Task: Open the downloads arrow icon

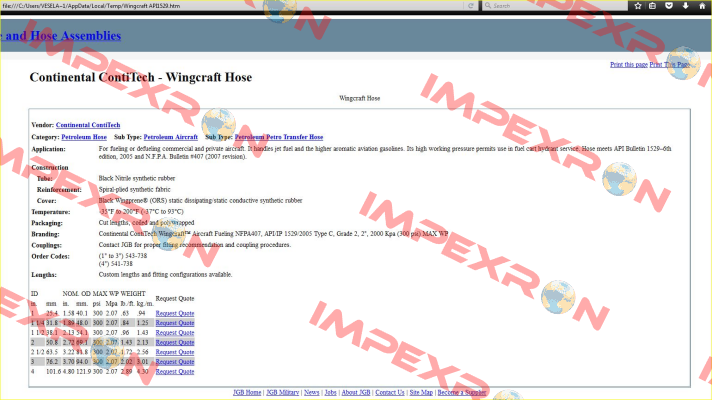Action: coord(686,5)
